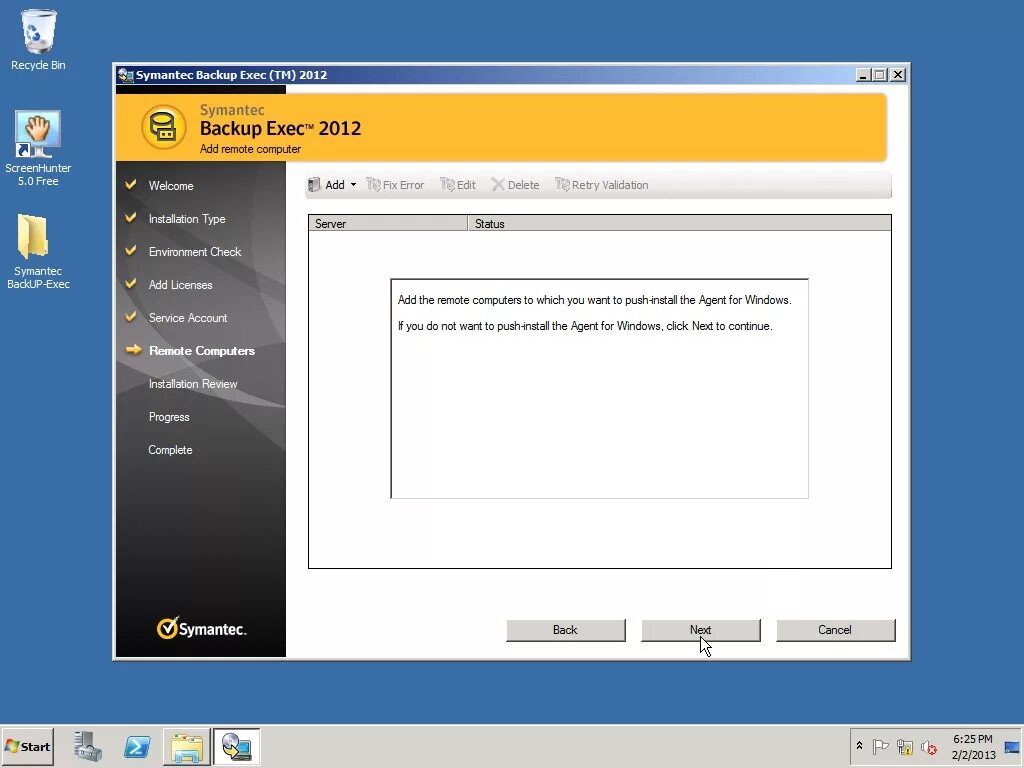Click the network tray icon

[904, 746]
